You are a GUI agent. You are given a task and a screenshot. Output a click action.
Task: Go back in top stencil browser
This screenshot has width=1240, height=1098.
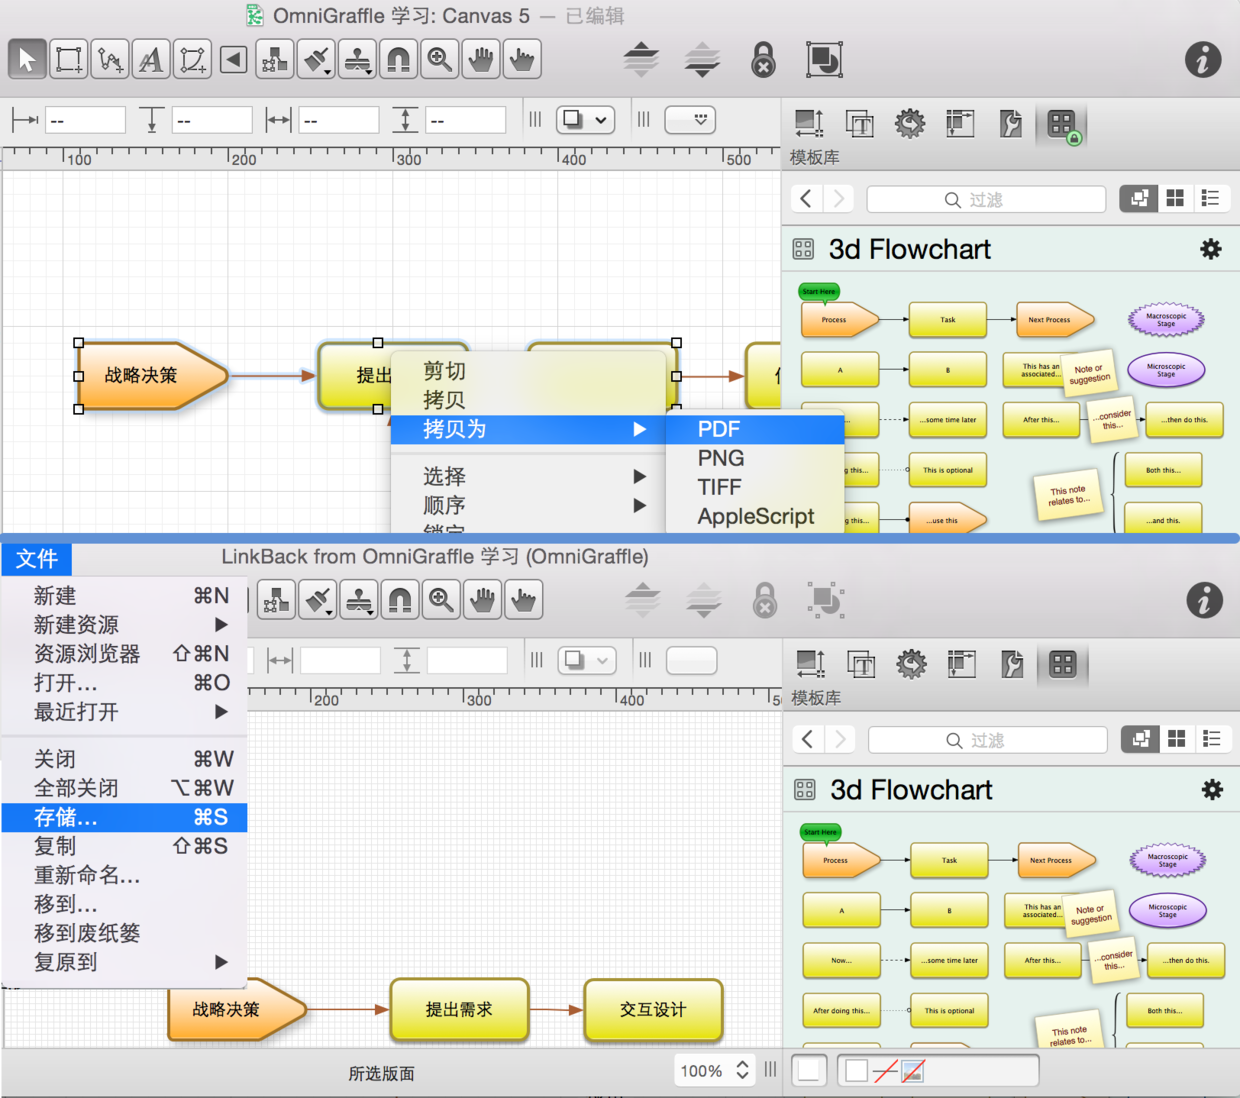(807, 198)
